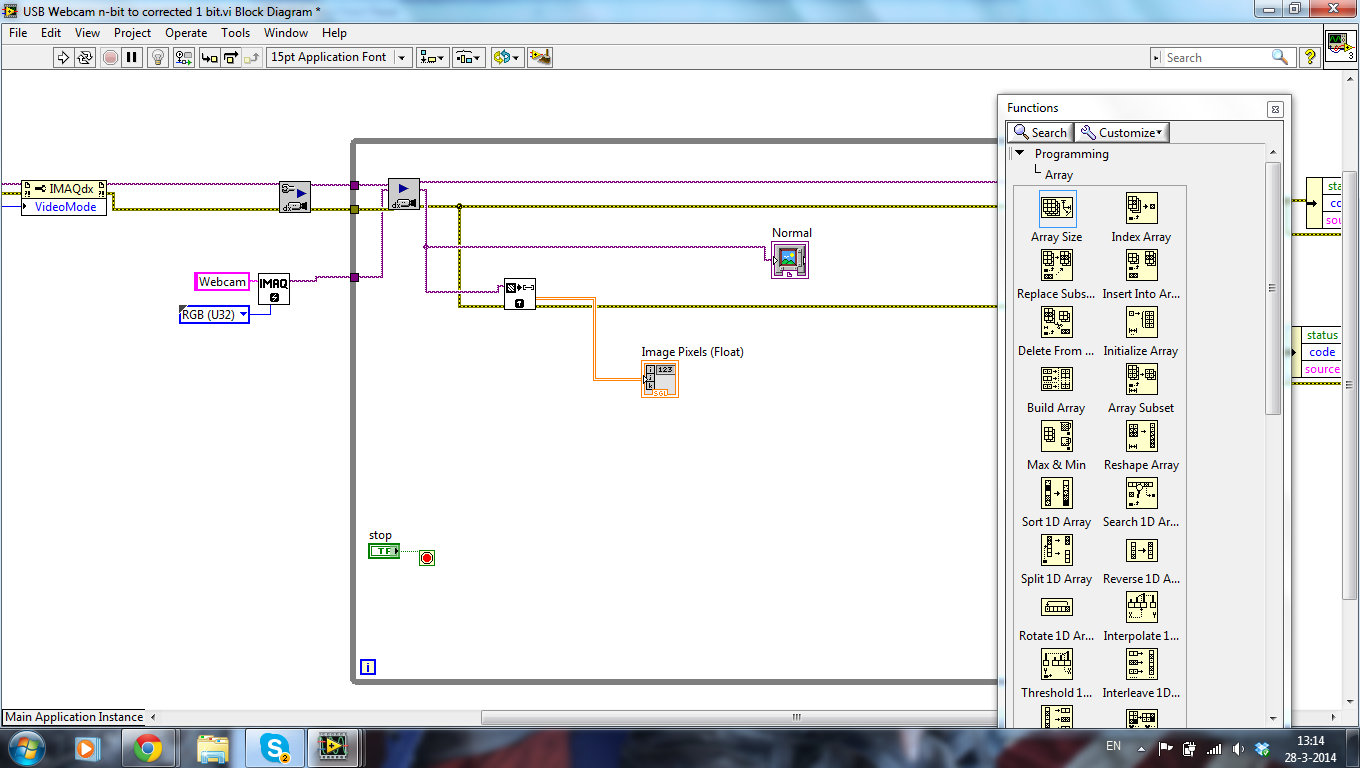Click the IMAQ Create block

[x=274, y=289]
